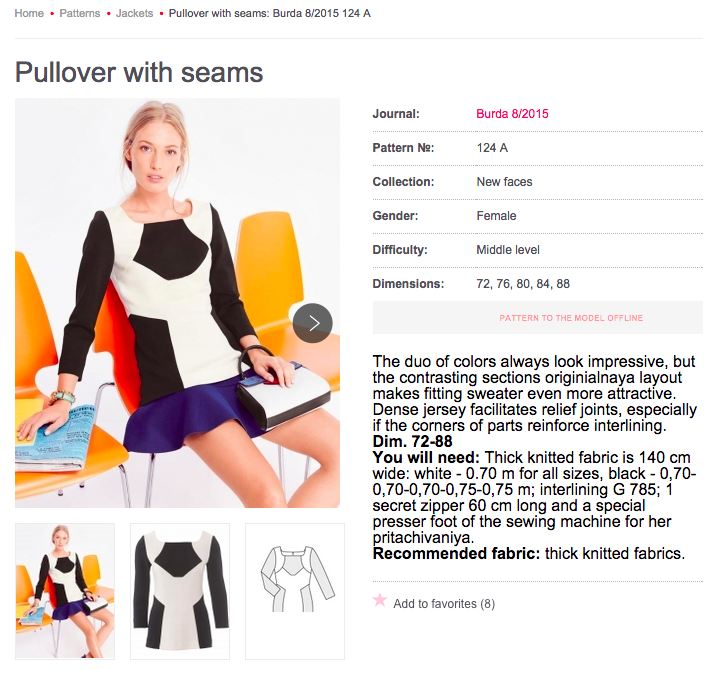Click the New faces collection value
The width and height of the screenshot is (714, 674).
pyautogui.click(x=504, y=182)
